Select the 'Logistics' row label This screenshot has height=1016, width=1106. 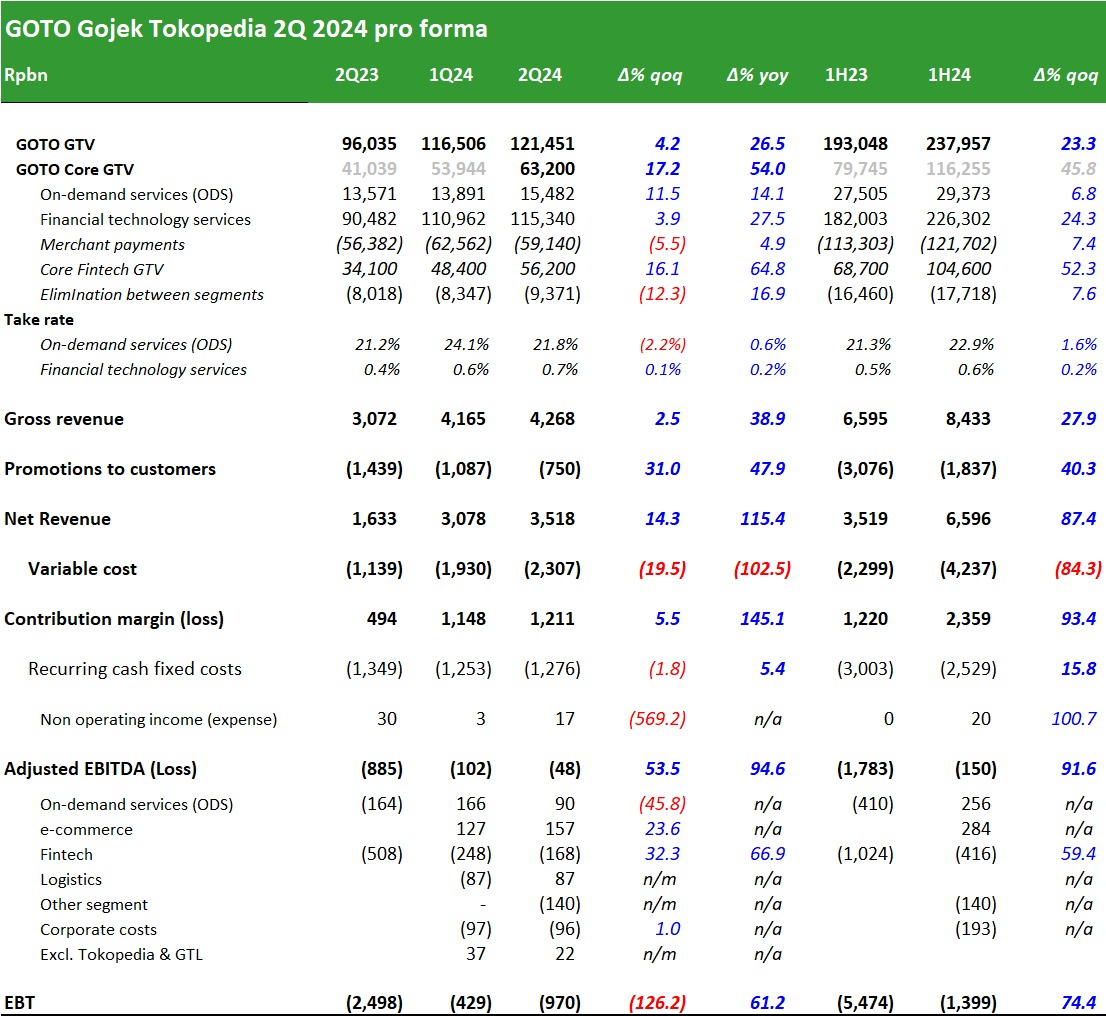point(71,880)
